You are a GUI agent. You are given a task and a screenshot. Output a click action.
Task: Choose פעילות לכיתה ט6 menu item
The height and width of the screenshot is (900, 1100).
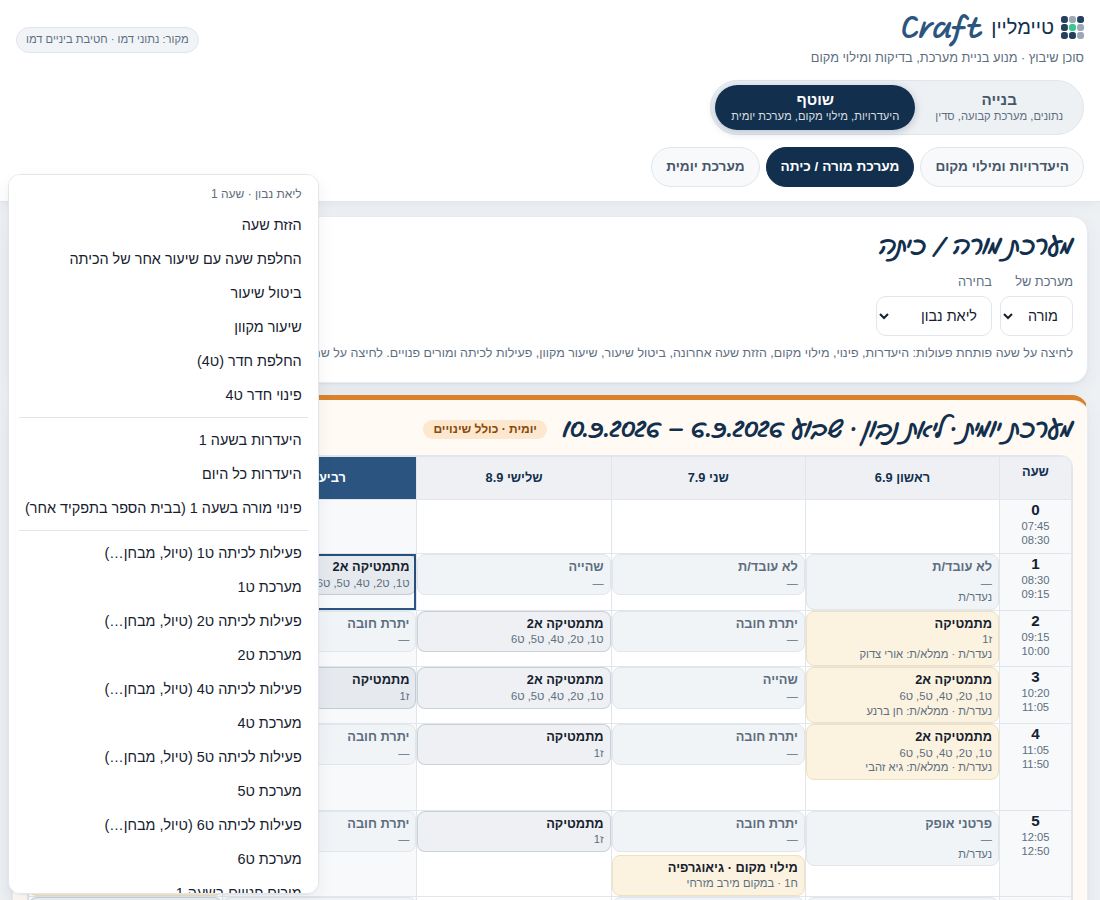[x=163, y=825]
